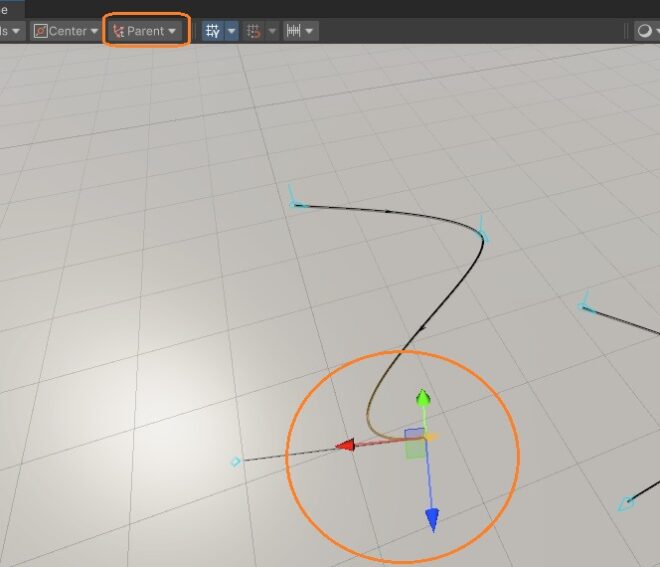Open the Center pivot mode dropdown

[x=65, y=31]
